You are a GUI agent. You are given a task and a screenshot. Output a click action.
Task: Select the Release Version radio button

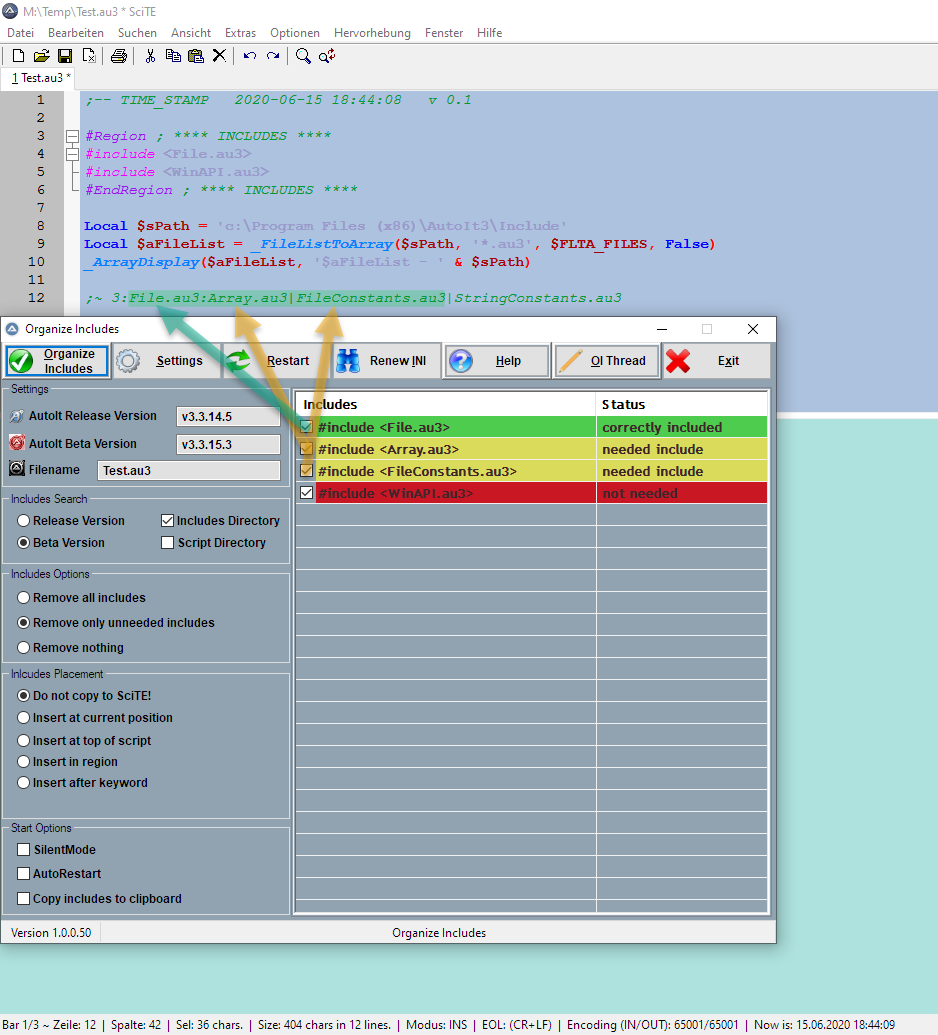coord(24,521)
